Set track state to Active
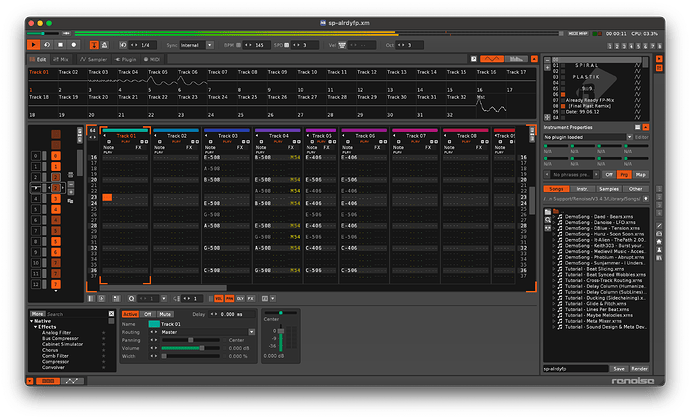Viewport: 690px width, 418px height. 130,314
